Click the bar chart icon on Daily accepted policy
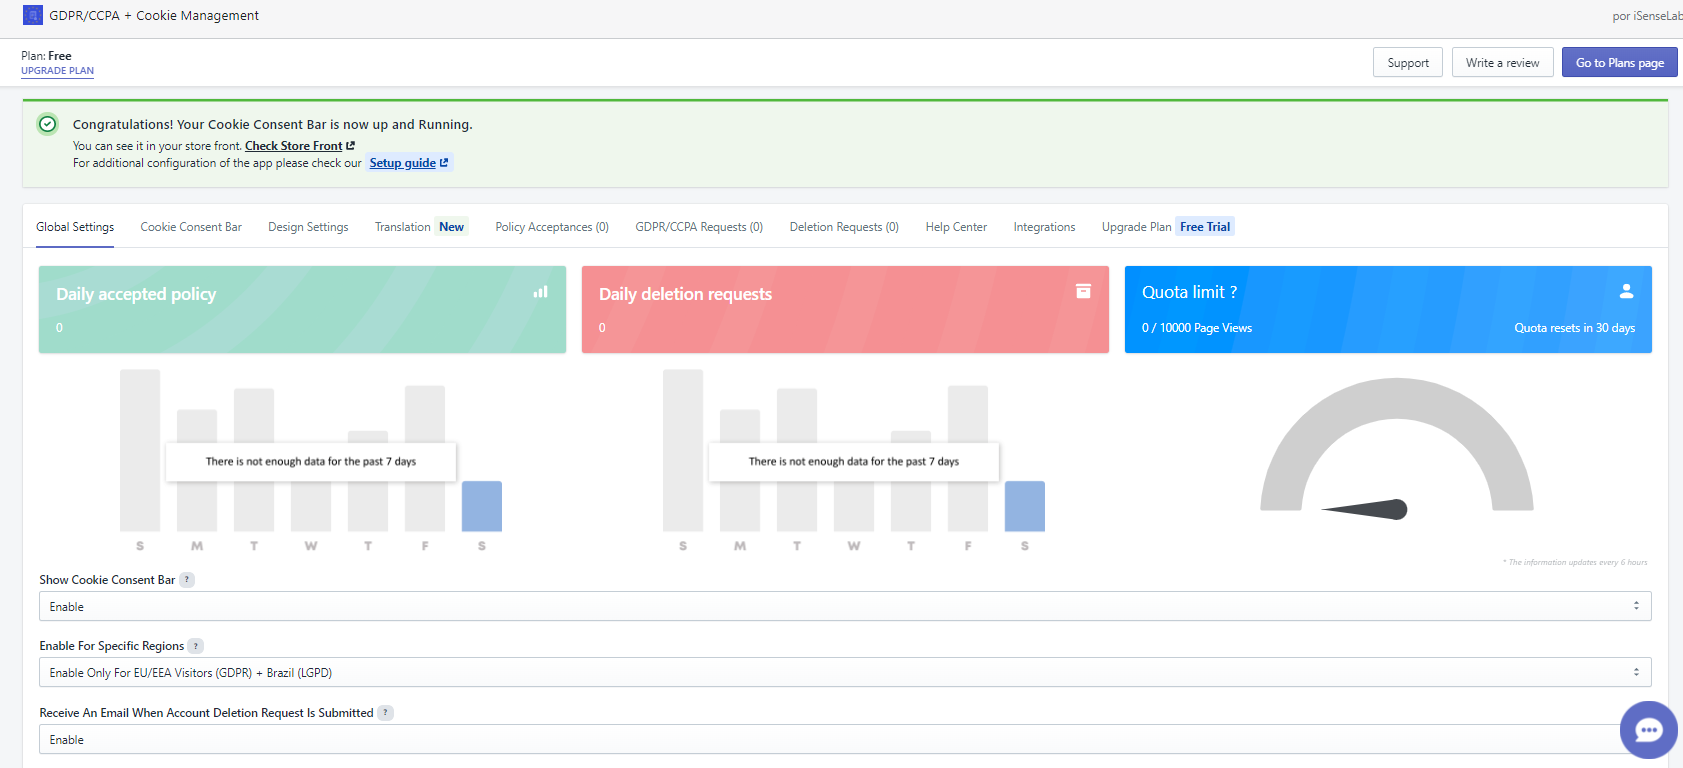 [541, 292]
